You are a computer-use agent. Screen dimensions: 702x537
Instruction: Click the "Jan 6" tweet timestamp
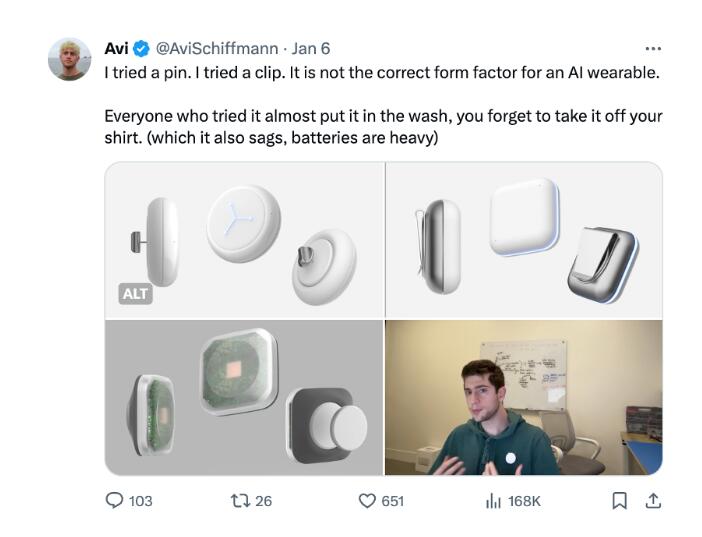pos(312,48)
